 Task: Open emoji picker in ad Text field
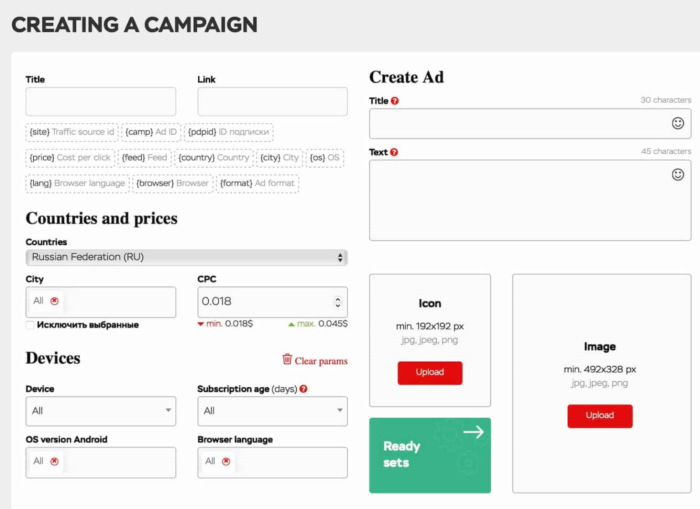(x=677, y=175)
